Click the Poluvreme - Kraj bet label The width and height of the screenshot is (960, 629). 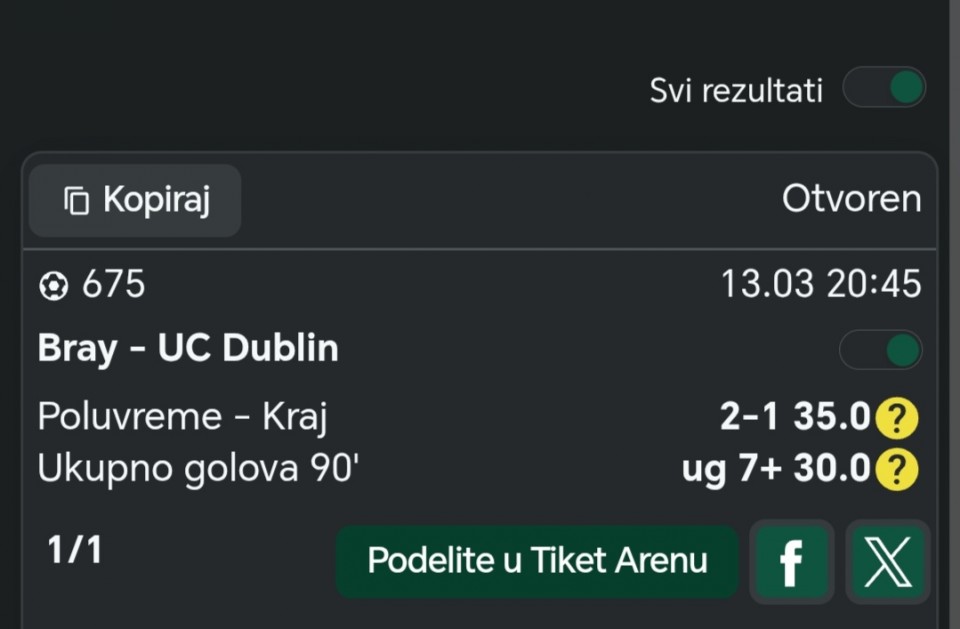coord(182,416)
